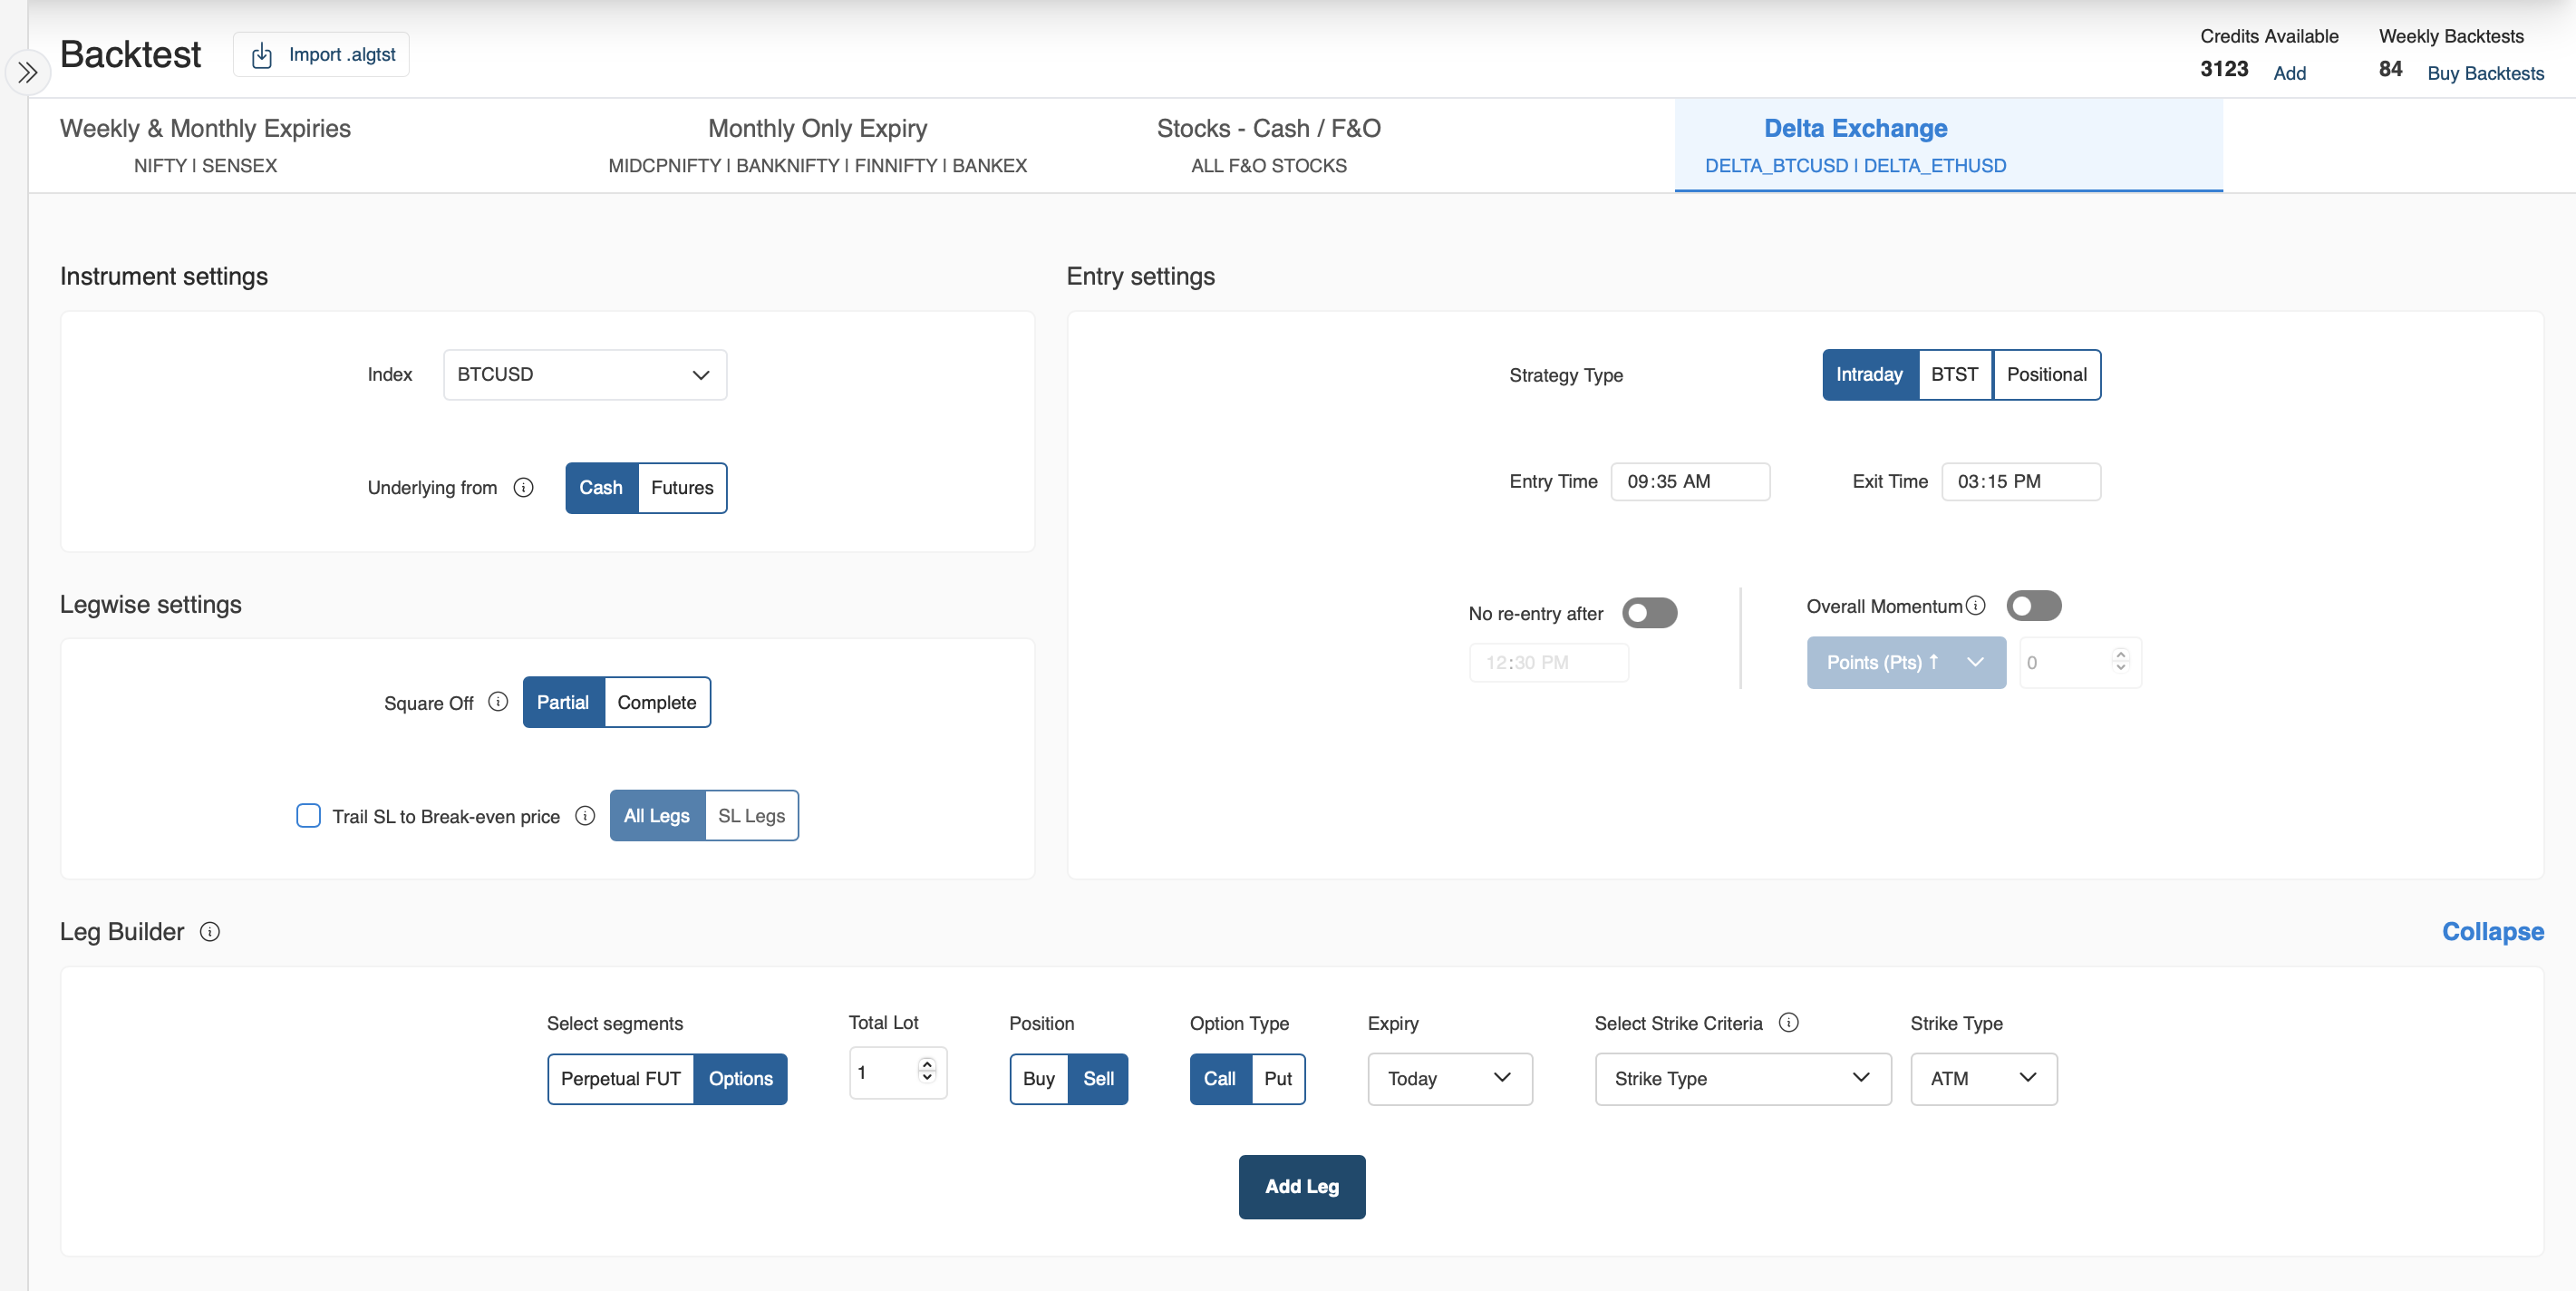Enable the No re-entry after toggle

coord(1649,612)
